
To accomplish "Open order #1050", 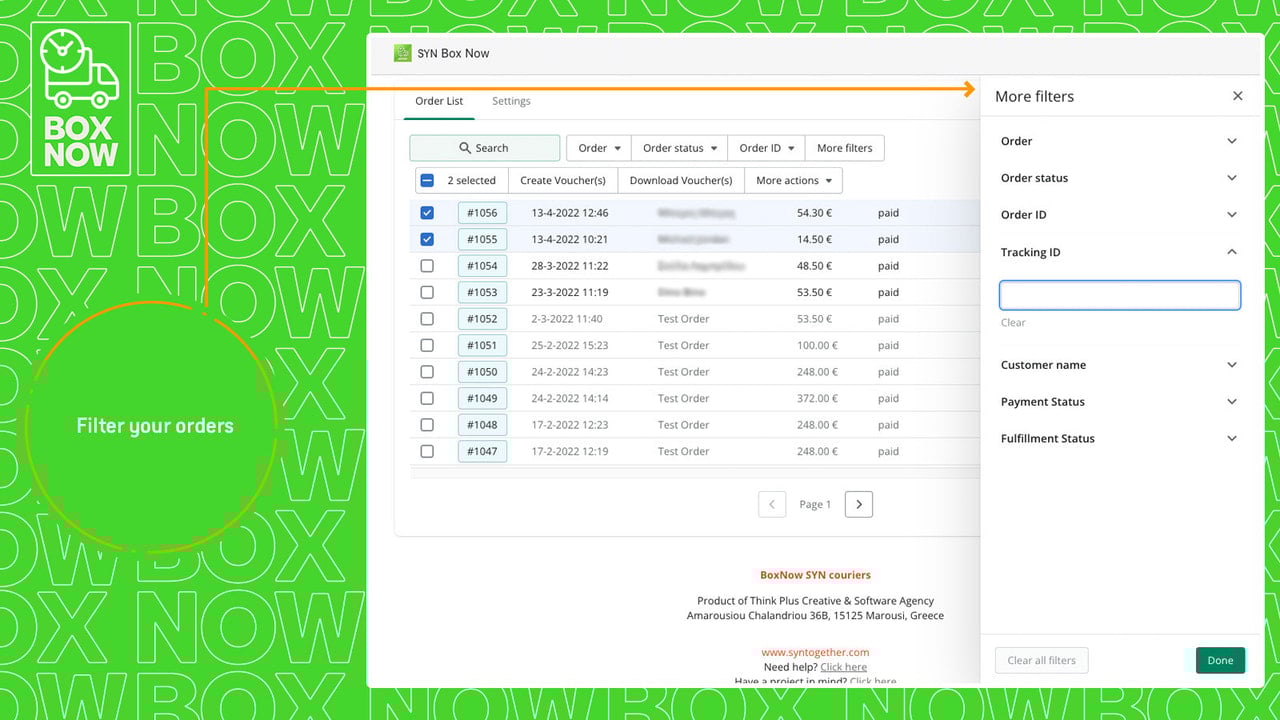I will (x=482, y=372).
